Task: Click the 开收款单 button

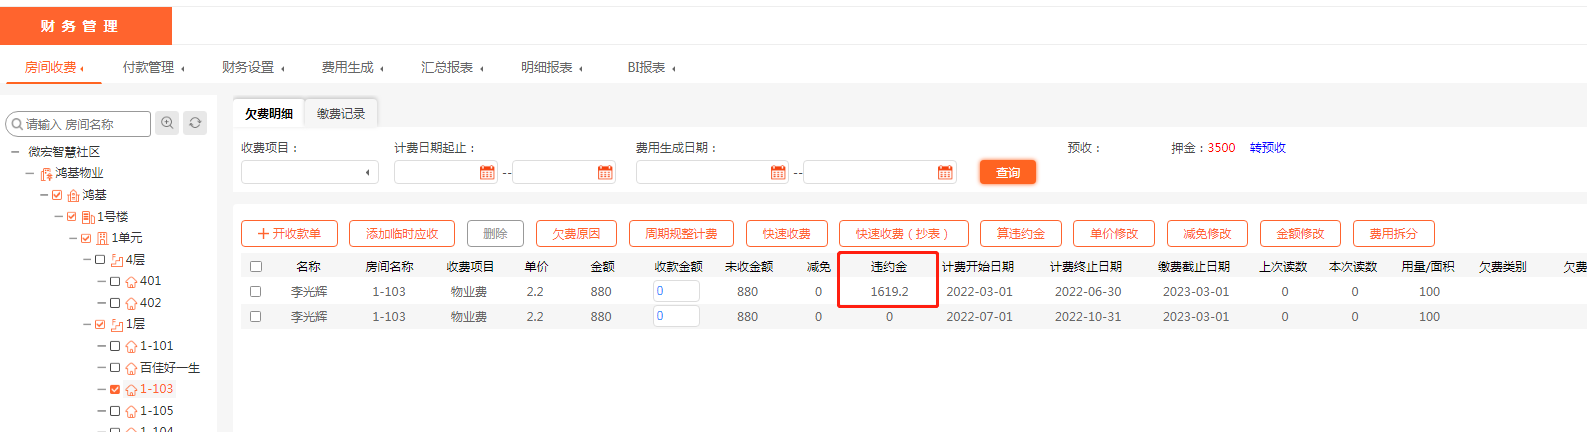Action: tap(289, 234)
